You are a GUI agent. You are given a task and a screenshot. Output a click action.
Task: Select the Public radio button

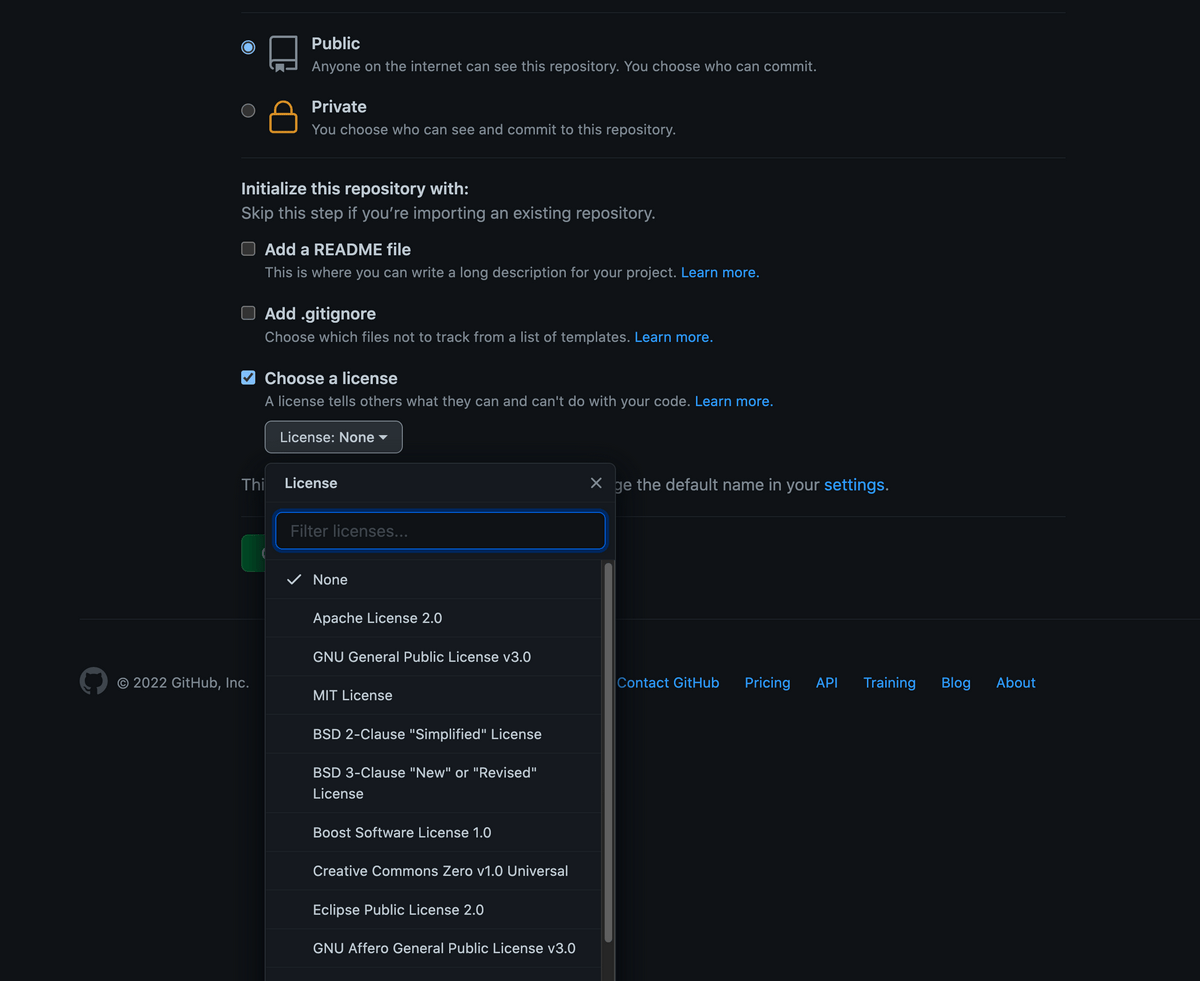point(248,47)
